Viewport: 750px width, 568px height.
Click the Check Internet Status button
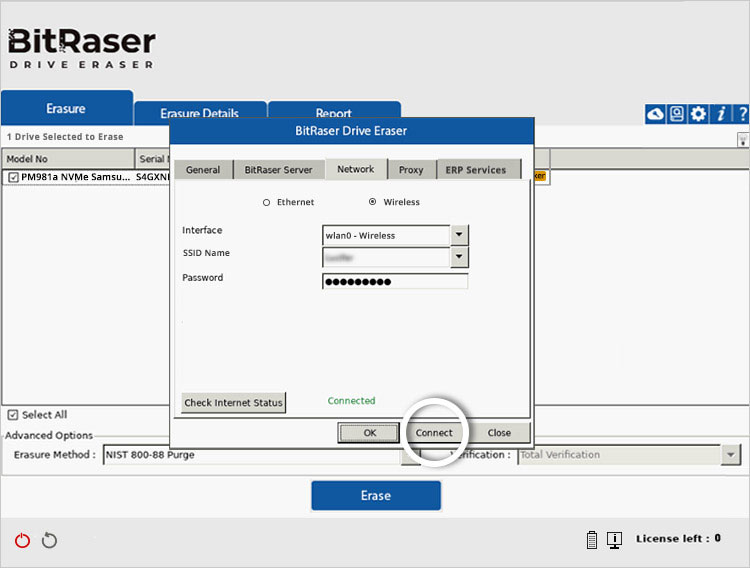pos(233,402)
